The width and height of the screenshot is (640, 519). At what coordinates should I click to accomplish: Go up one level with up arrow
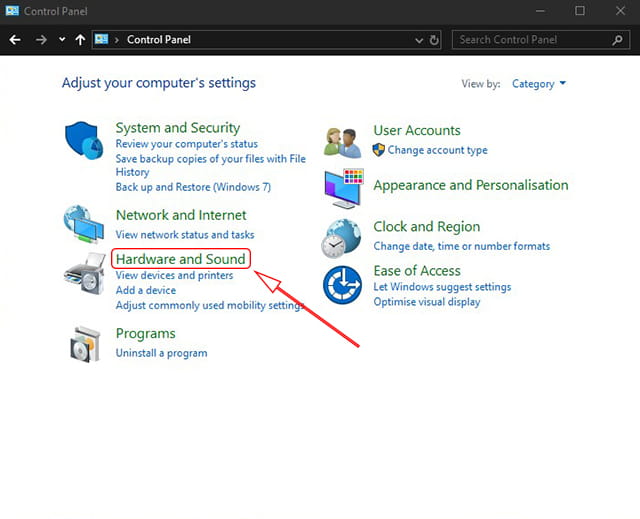tap(80, 40)
